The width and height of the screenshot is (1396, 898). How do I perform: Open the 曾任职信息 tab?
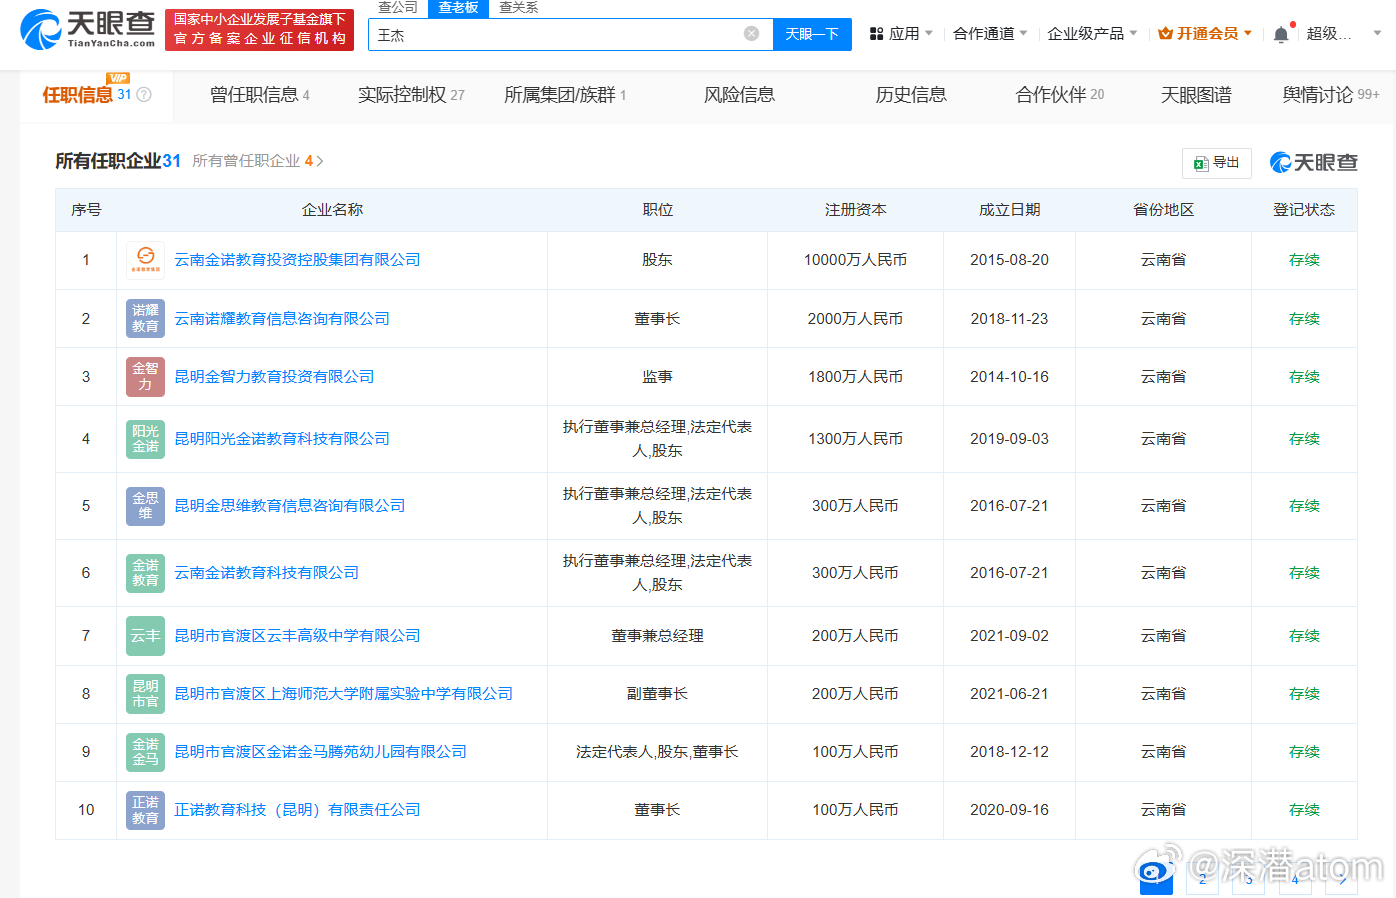pyautogui.click(x=260, y=95)
